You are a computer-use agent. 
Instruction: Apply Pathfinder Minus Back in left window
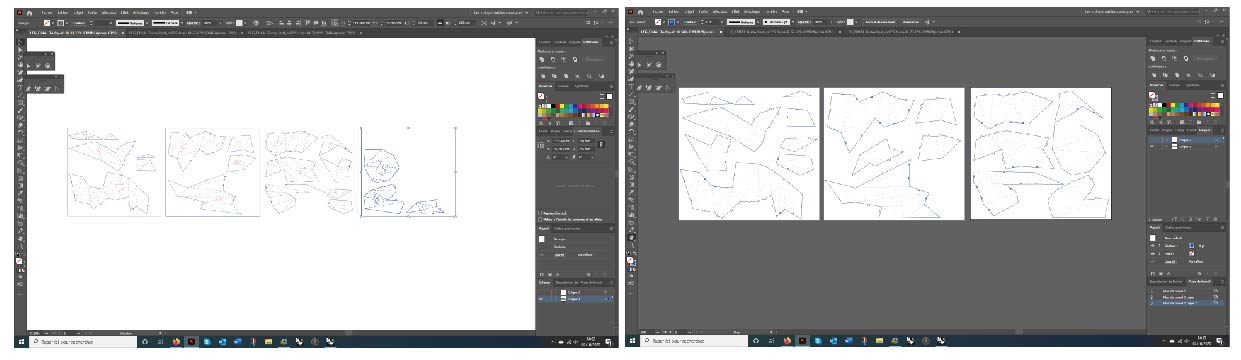click(601, 76)
